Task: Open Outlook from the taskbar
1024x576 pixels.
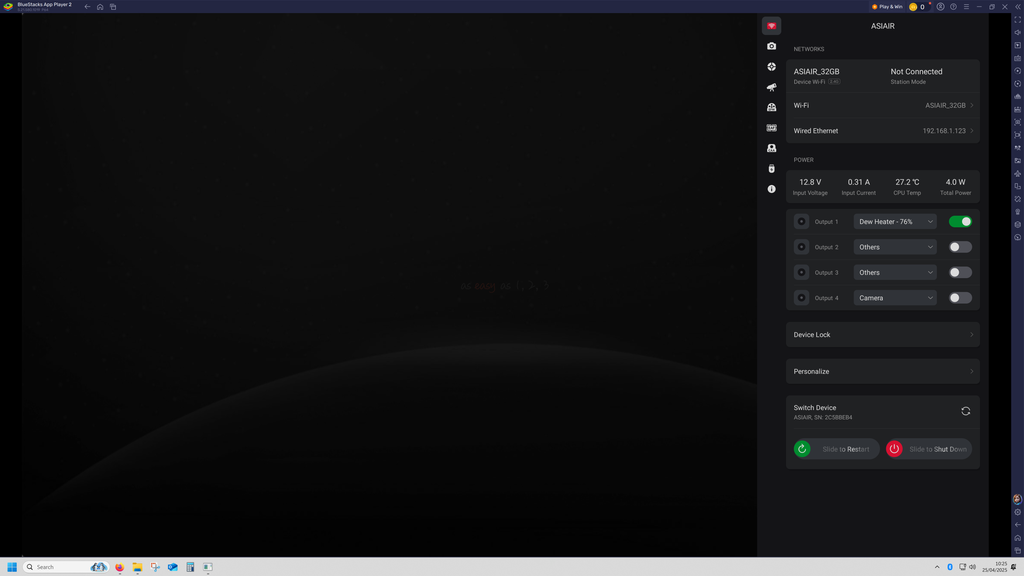Action: click(x=172, y=567)
